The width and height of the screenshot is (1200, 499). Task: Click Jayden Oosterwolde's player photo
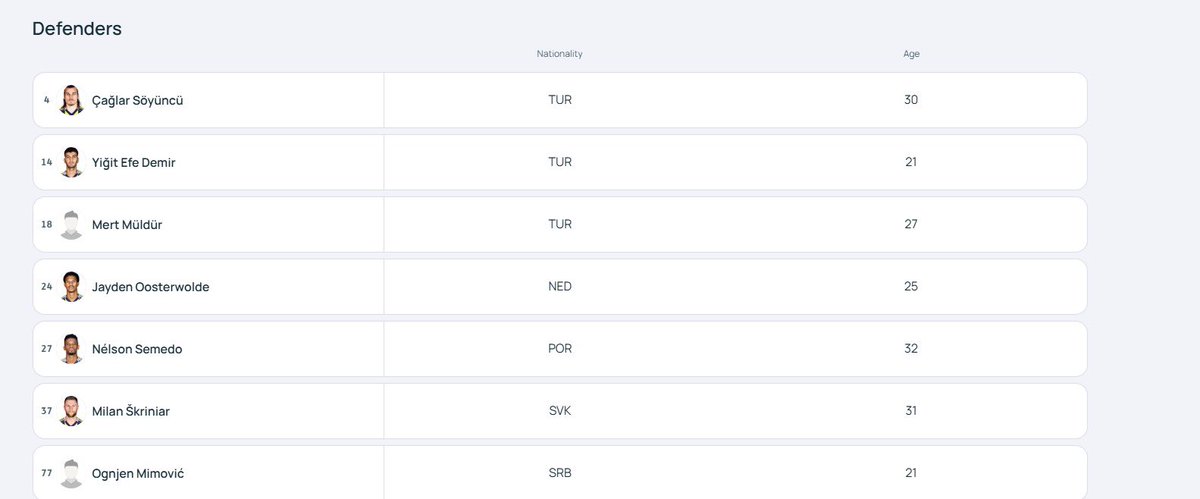[x=71, y=286]
